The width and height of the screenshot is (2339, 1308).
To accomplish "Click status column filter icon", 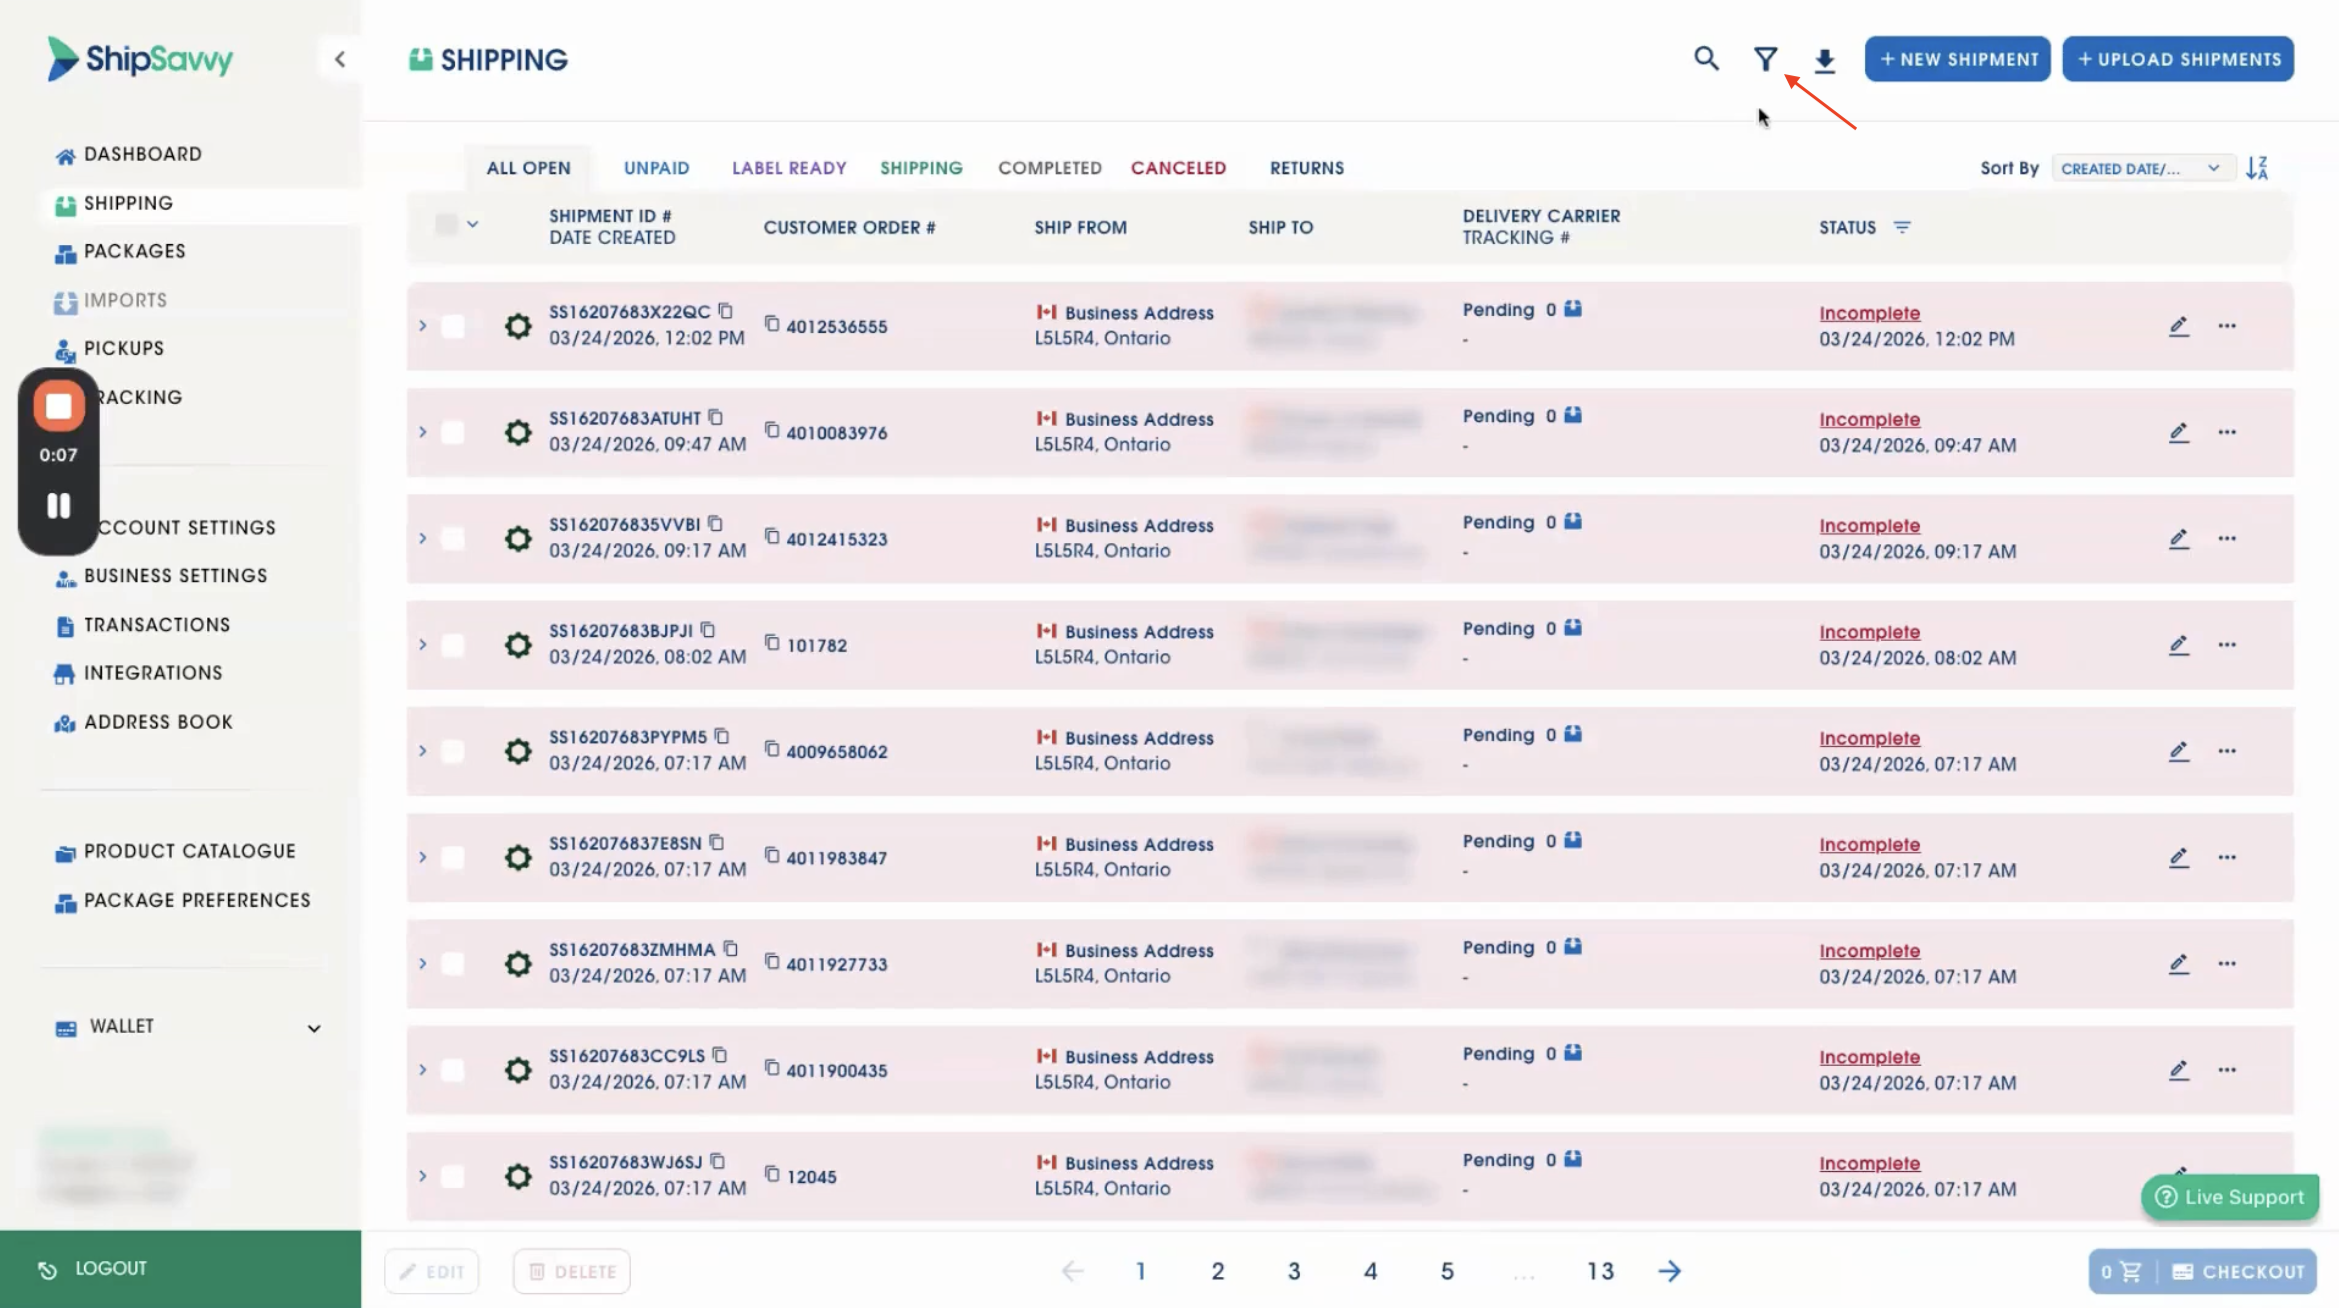I will (1901, 227).
